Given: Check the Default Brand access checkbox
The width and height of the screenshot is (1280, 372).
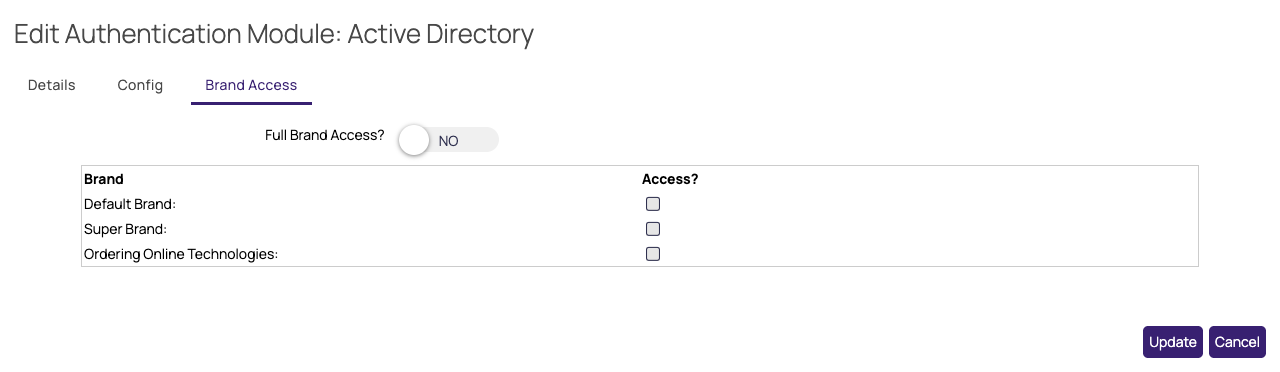Looking at the screenshot, I should point(653,204).
